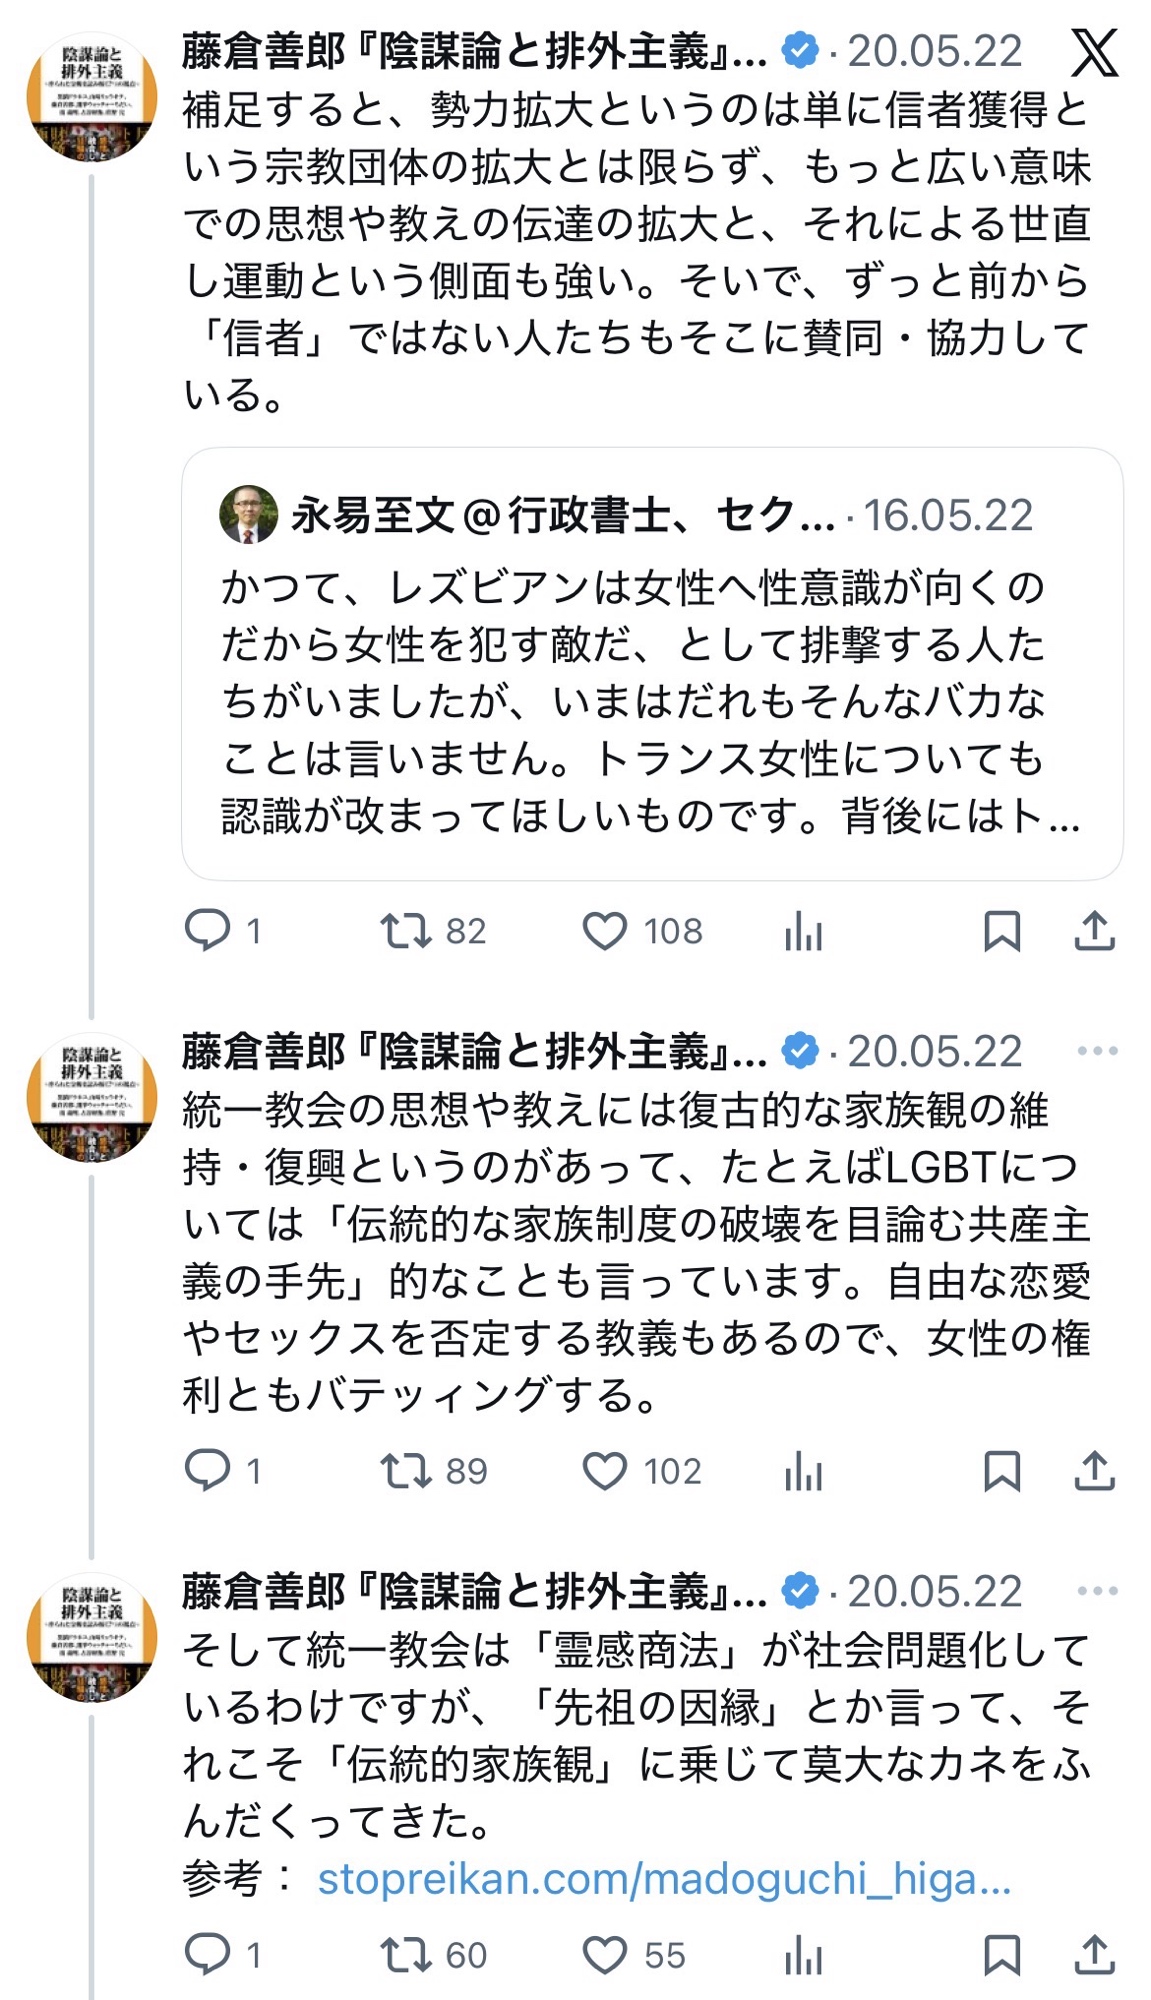
Task: Like the tweet with 102 likes
Action: coord(605,1471)
